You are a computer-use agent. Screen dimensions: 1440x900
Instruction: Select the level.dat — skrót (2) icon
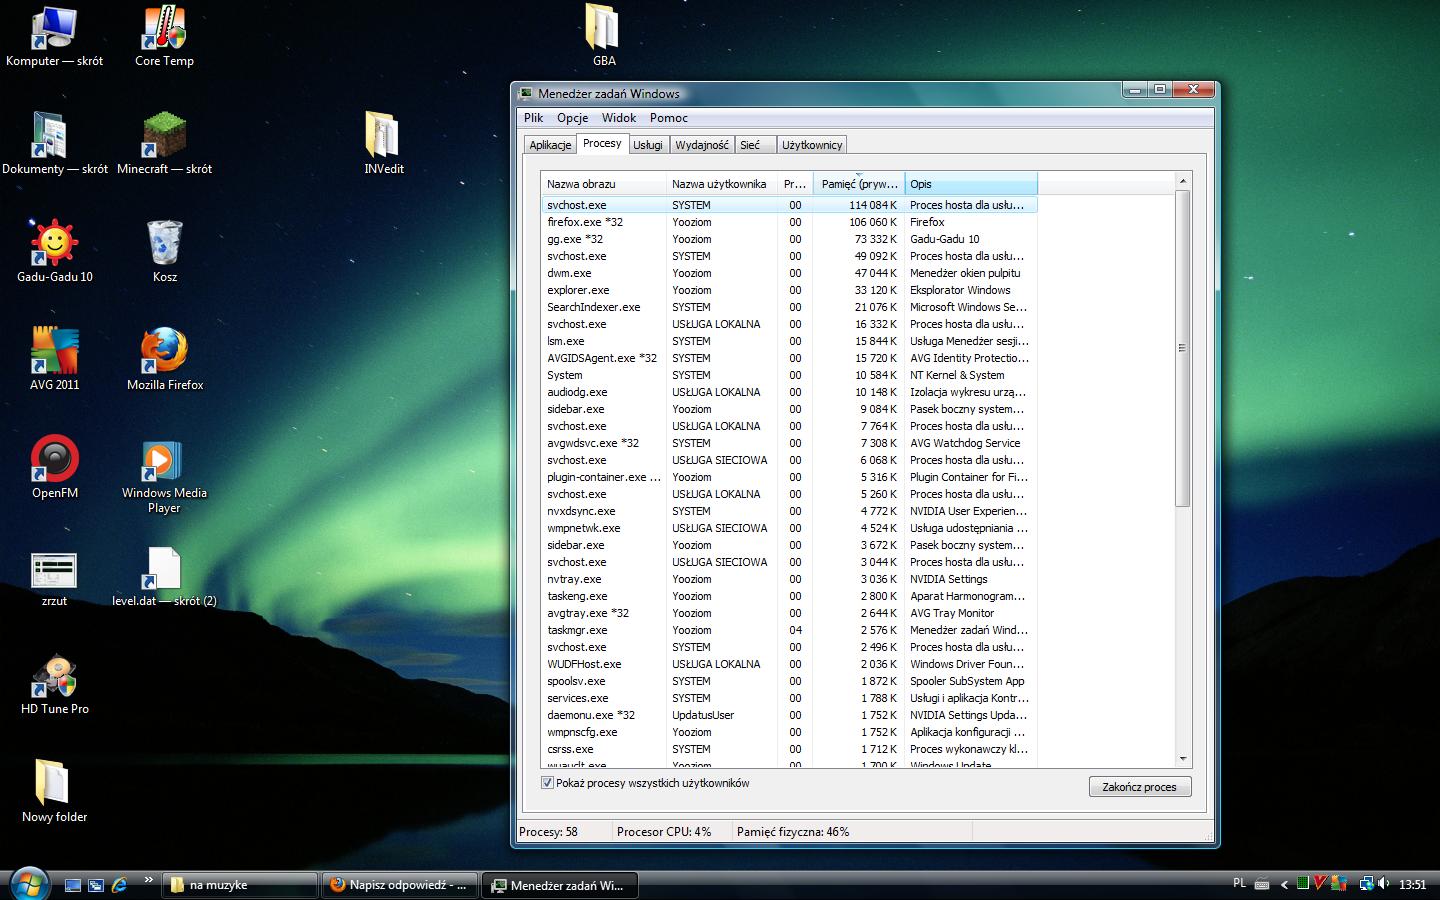coord(164,577)
